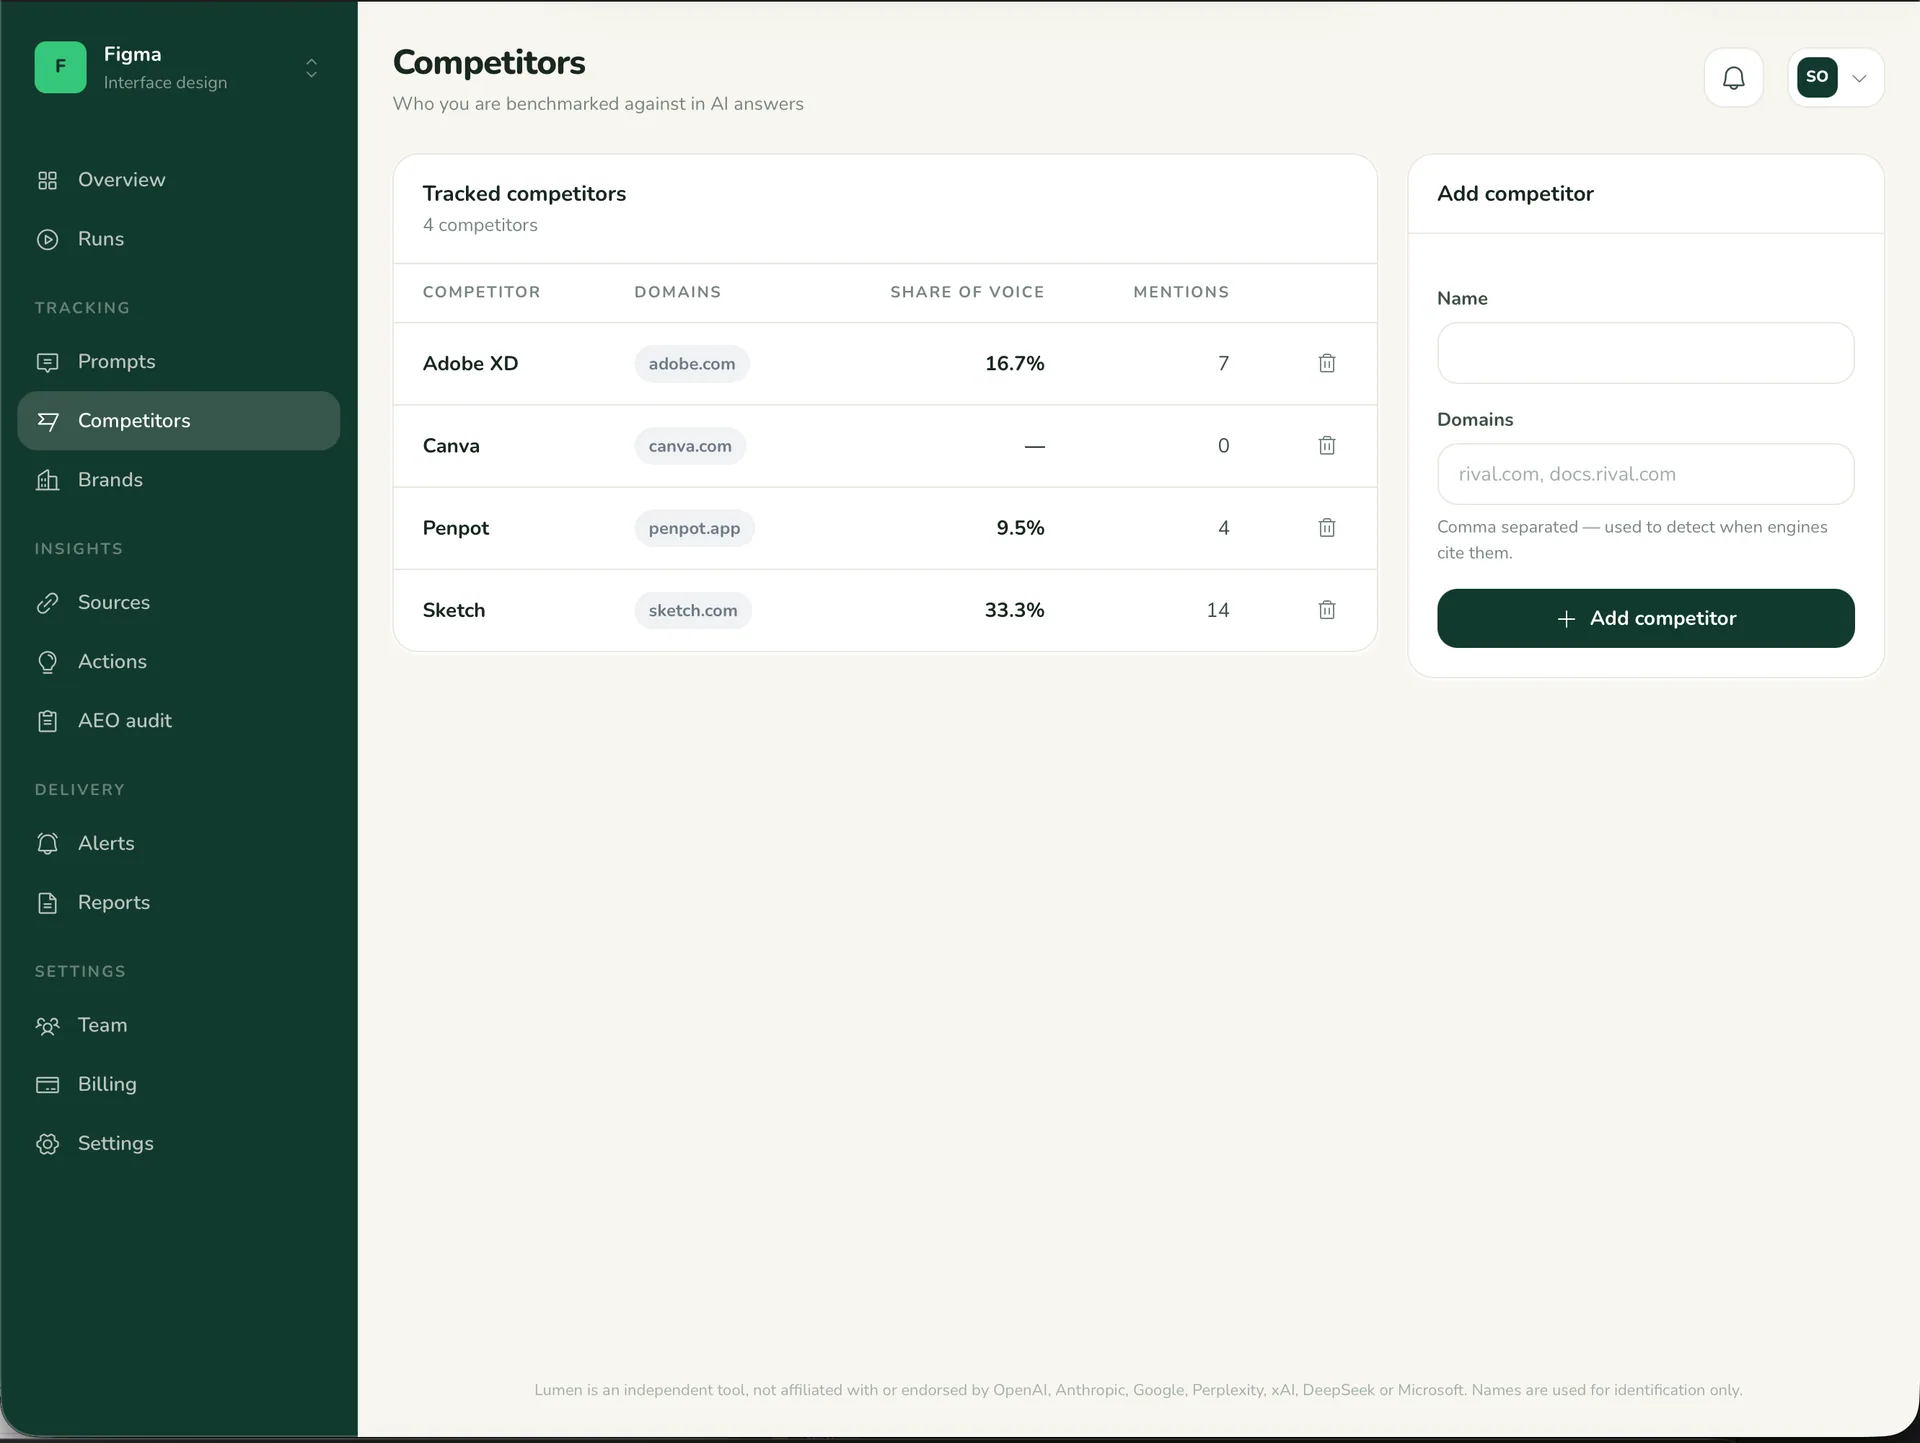
Task: Delete Sketch with its trash icon
Action: point(1326,609)
